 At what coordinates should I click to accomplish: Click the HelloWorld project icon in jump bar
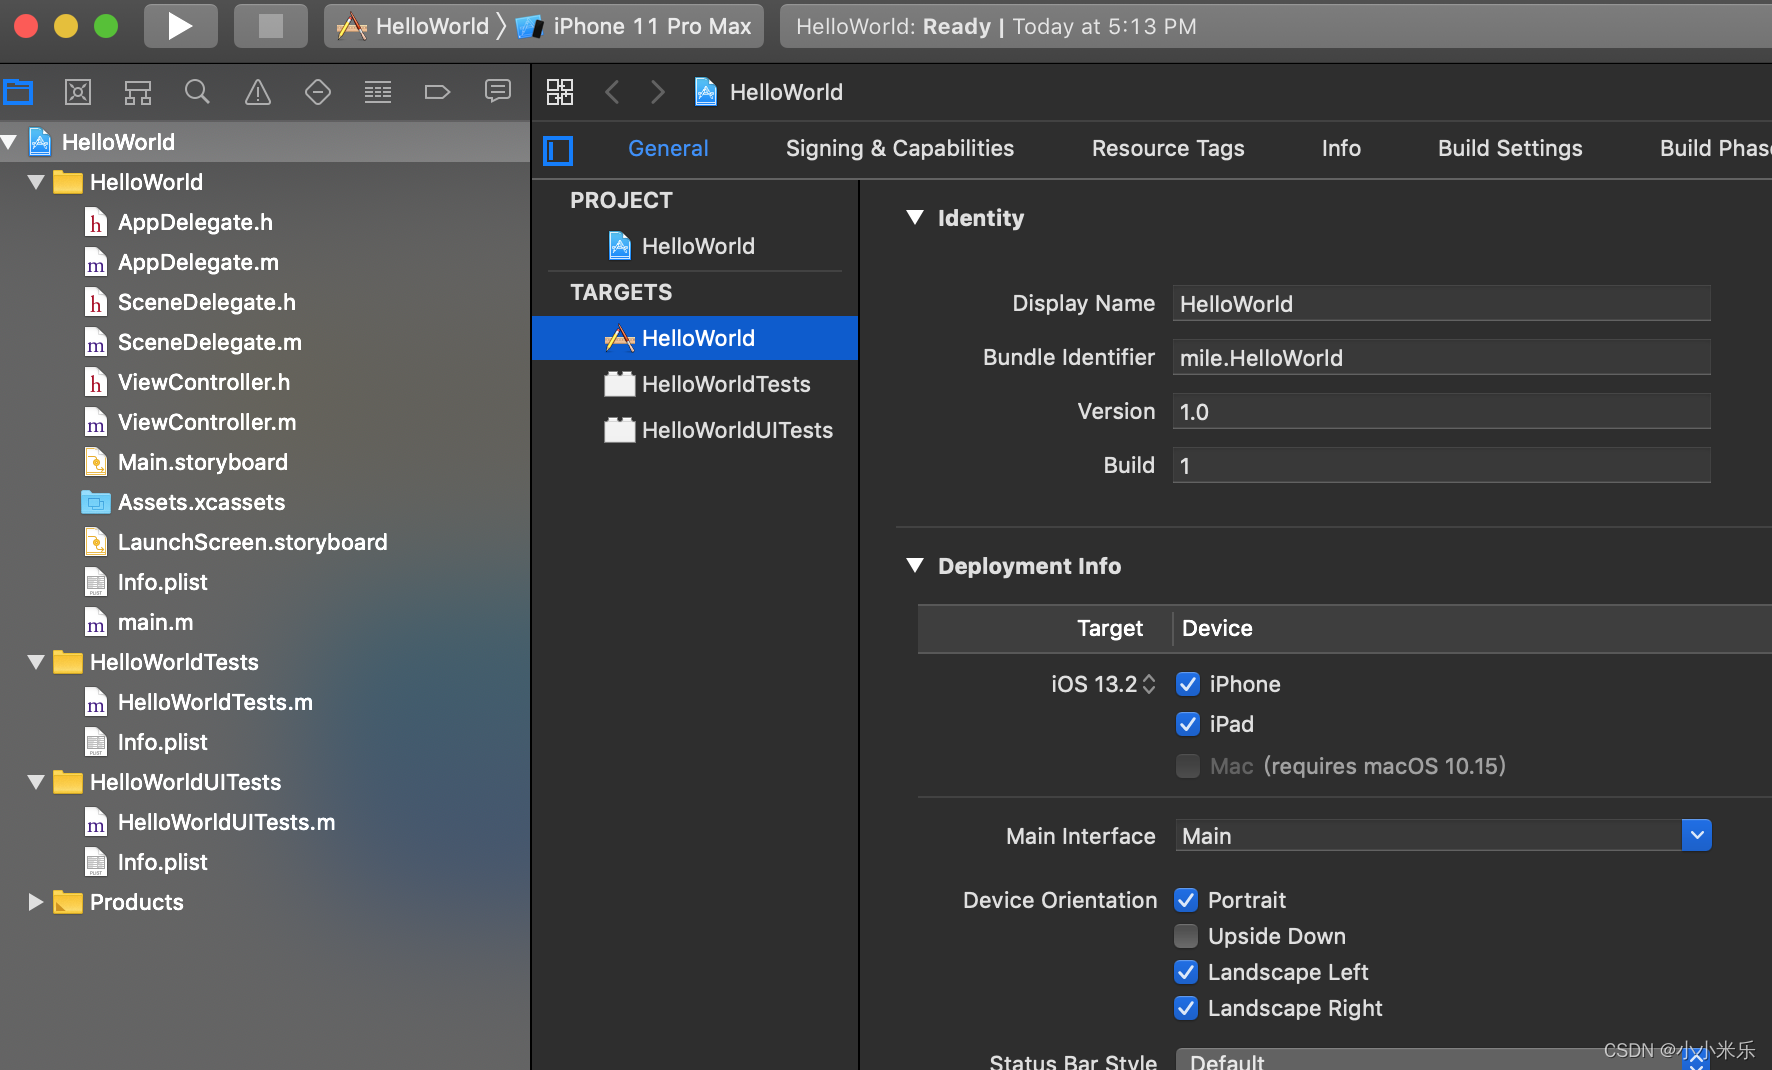(706, 92)
